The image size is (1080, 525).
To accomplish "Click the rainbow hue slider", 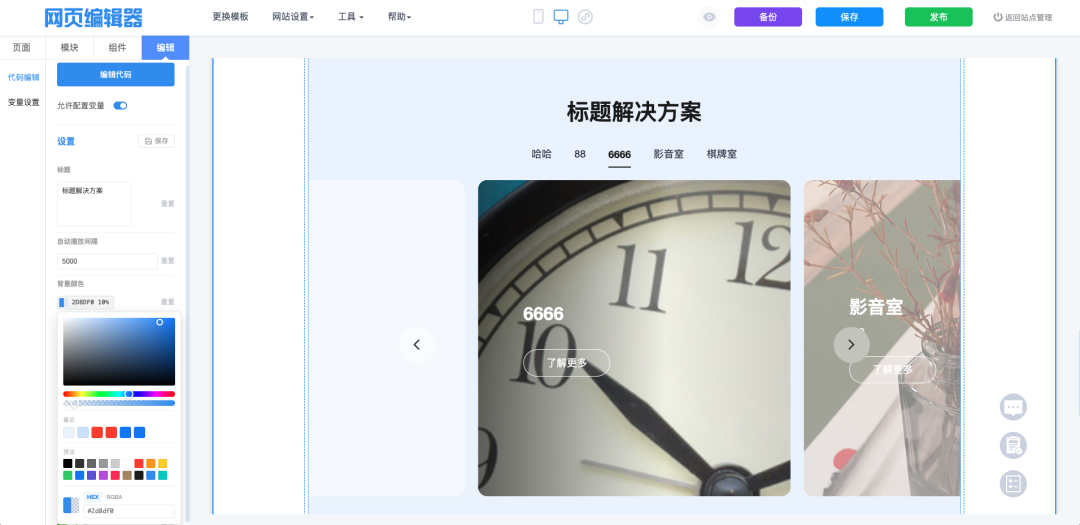I will point(119,394).
